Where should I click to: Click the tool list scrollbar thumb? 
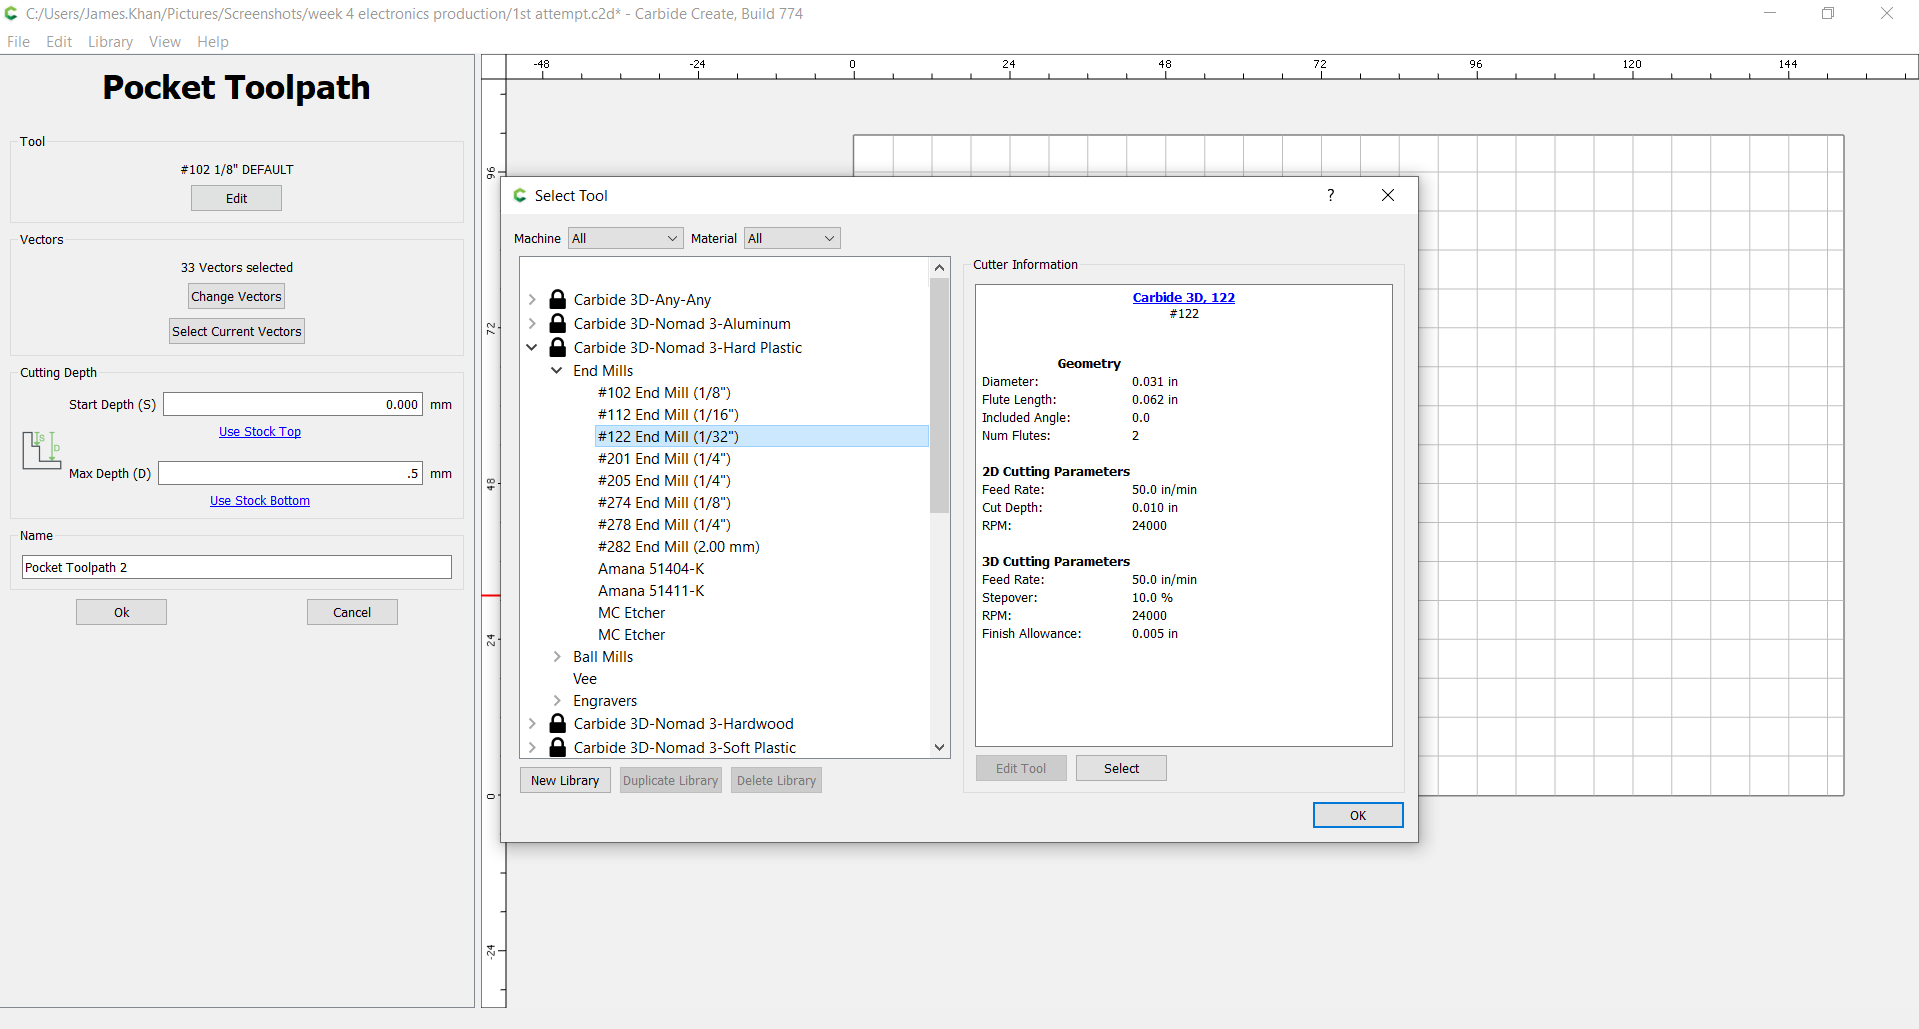tap(939, 395)
